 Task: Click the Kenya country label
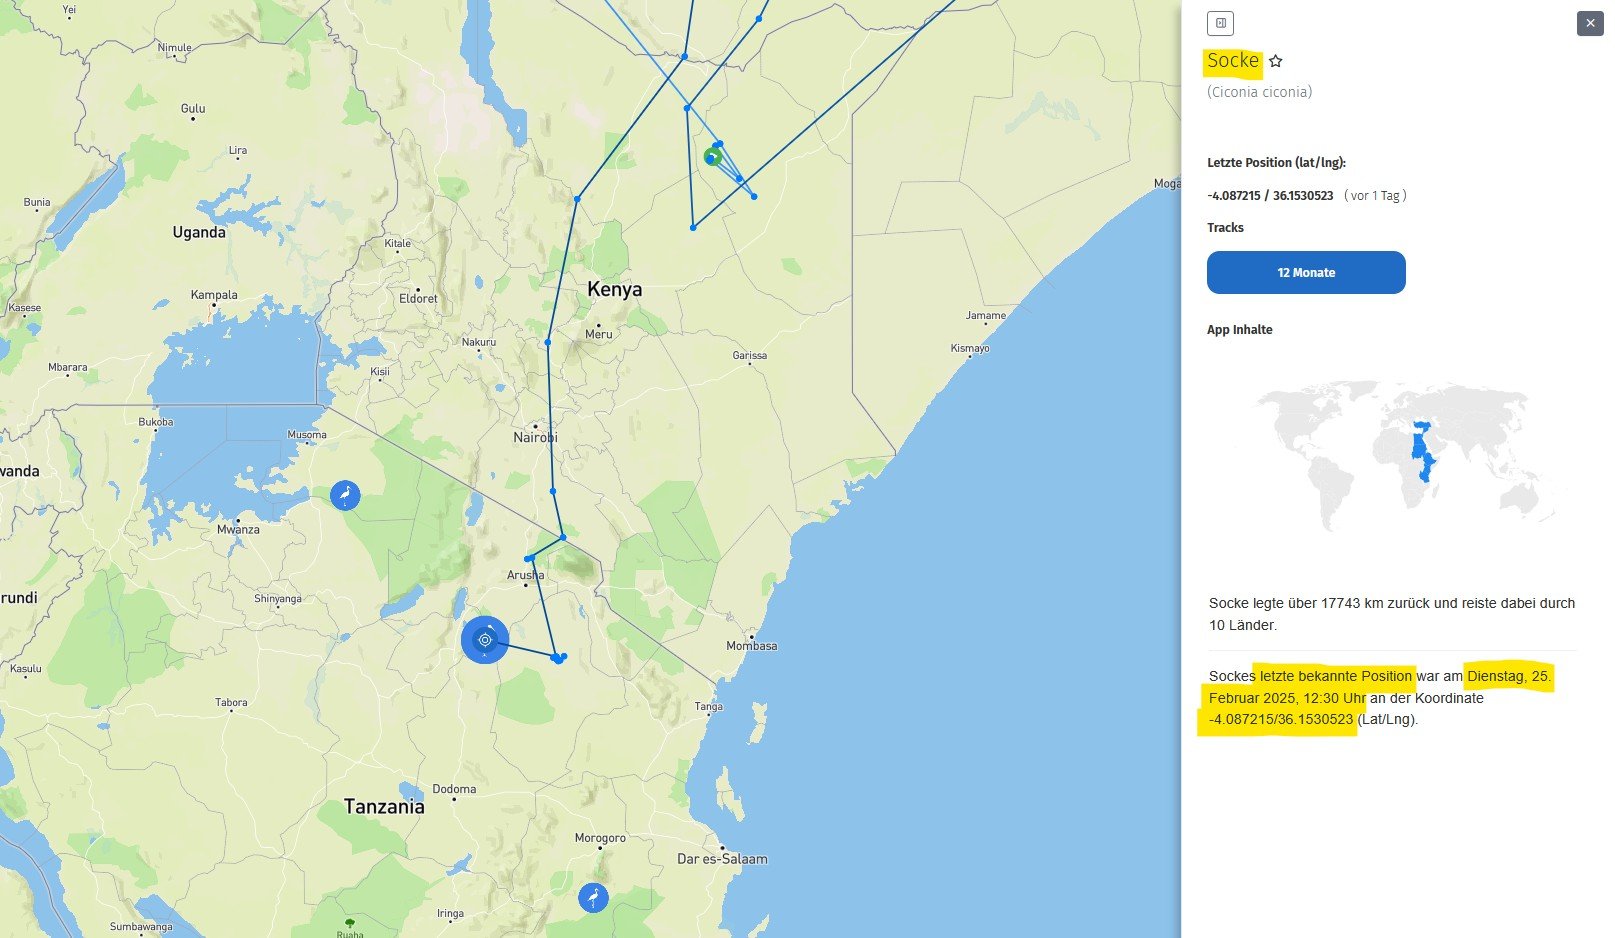coord(614,289)
